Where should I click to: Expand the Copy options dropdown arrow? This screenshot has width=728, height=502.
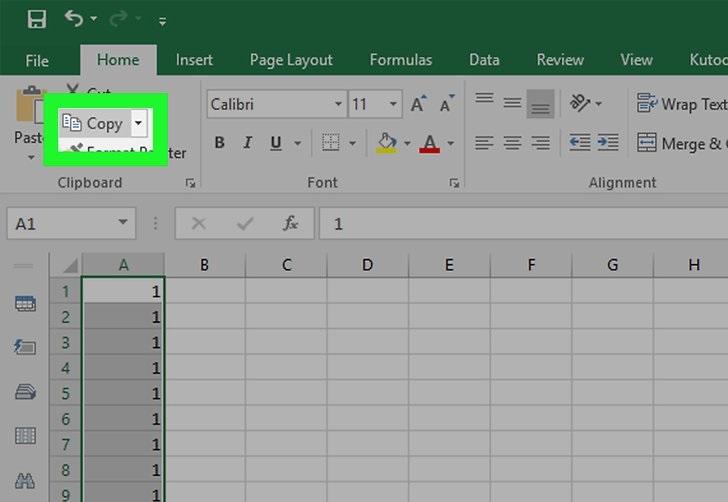click(138, 124)
